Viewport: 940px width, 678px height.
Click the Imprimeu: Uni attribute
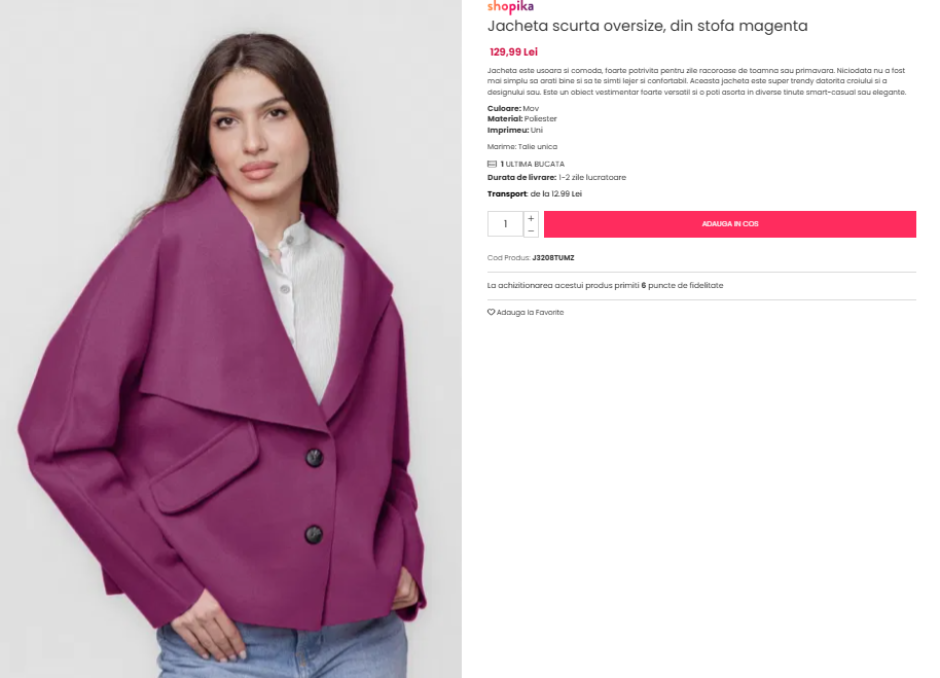515,130
